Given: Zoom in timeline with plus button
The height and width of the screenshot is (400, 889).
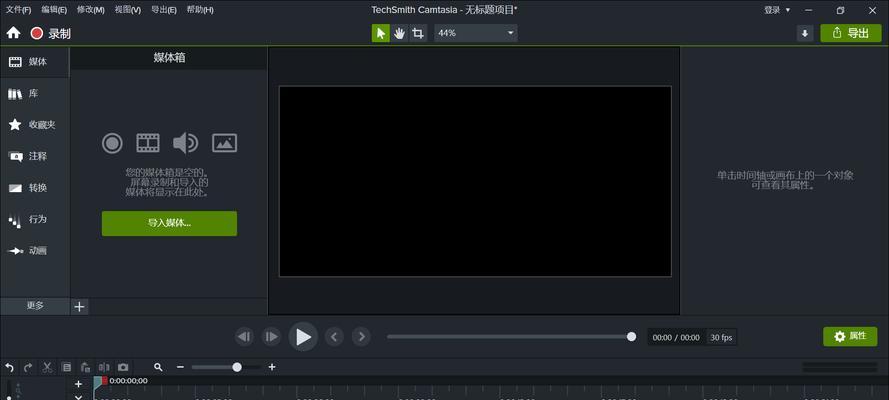Looking at the screenshot, I should pos(272,368).
